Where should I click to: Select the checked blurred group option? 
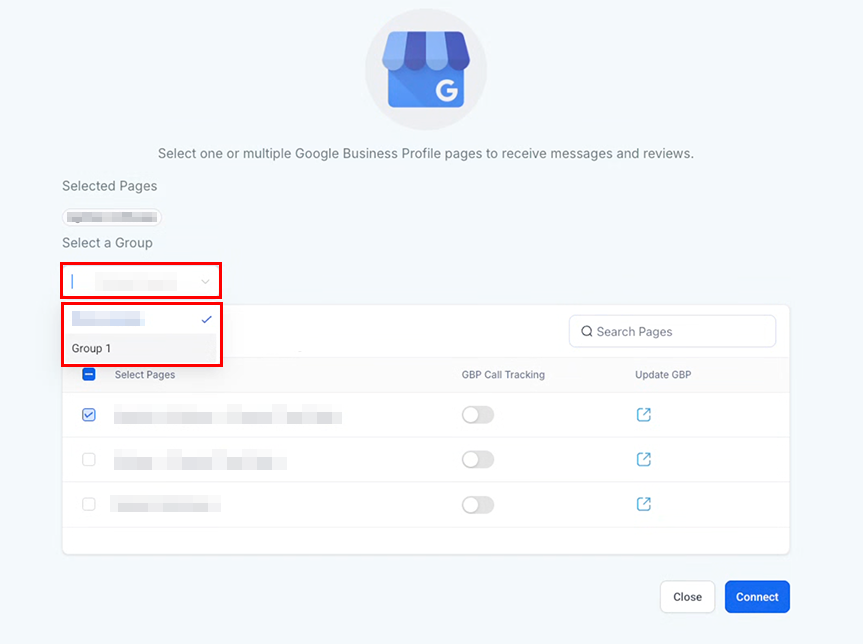(x=141, y=319)
